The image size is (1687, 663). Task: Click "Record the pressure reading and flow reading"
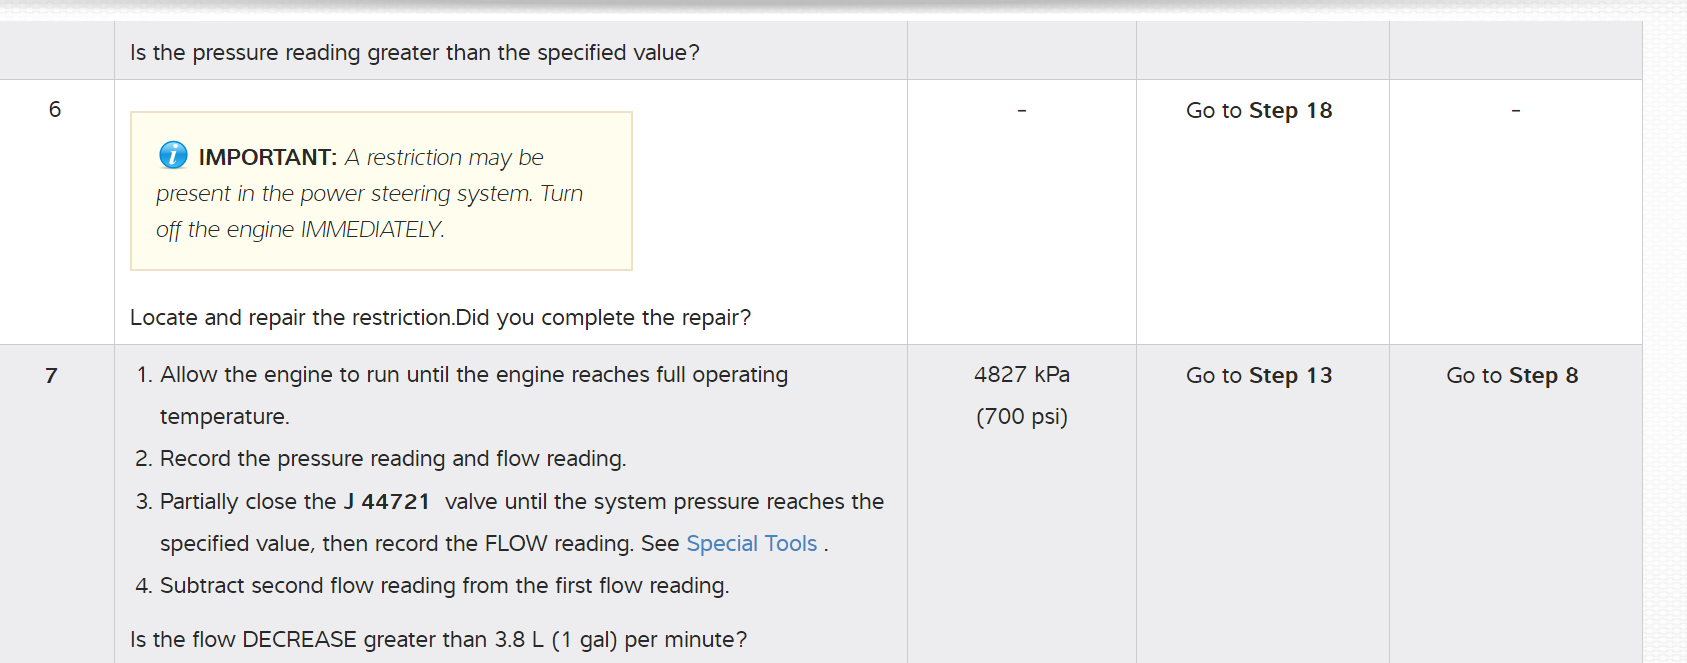(392, 458)
